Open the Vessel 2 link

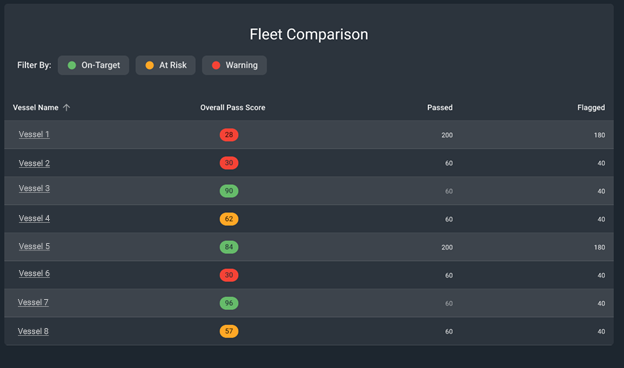tap(34, 163)
